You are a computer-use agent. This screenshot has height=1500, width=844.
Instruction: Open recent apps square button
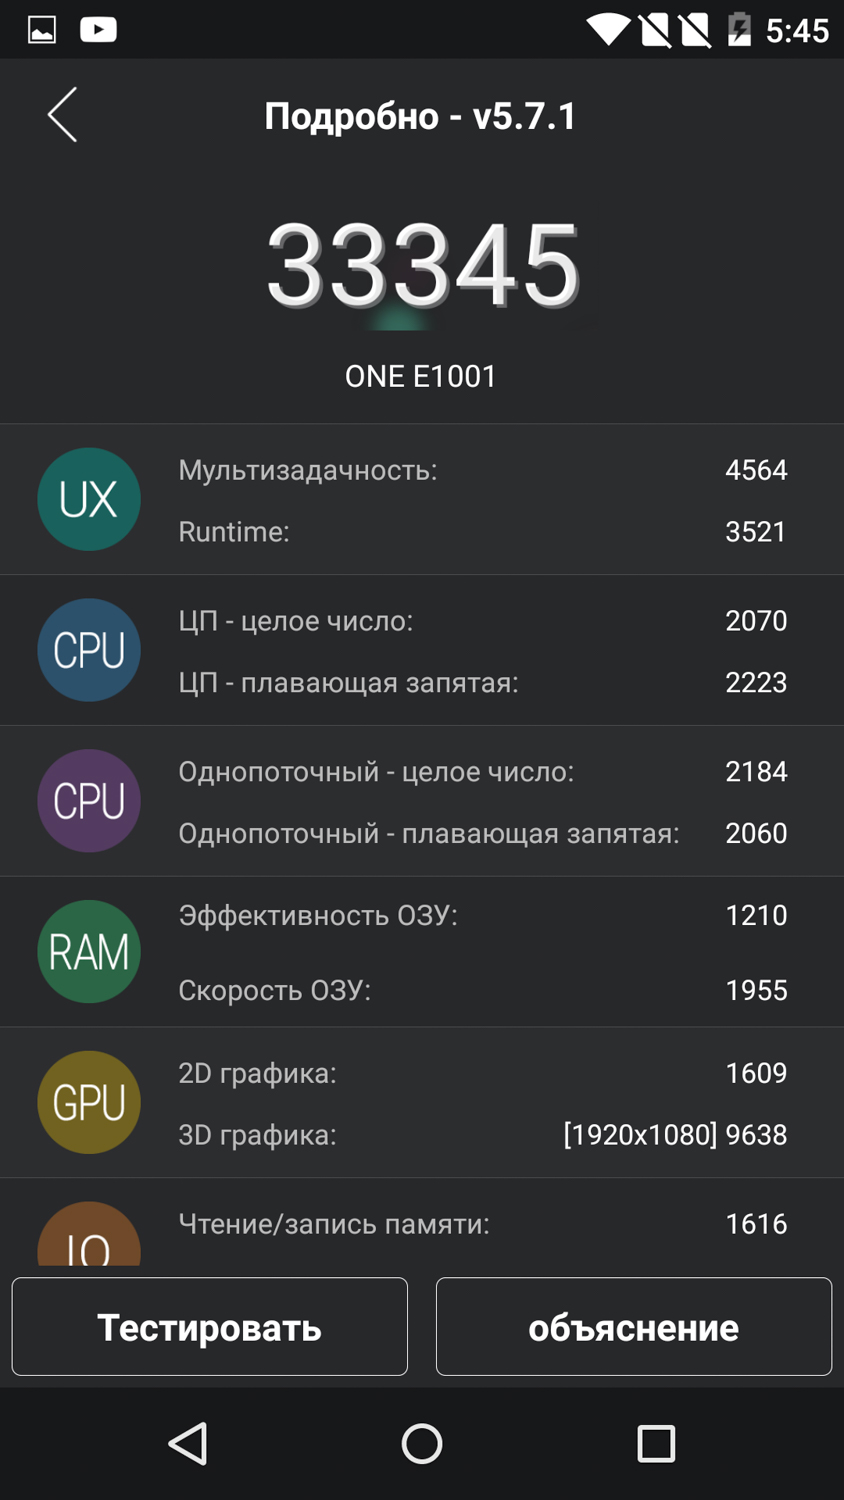(x=656, y=1443)
